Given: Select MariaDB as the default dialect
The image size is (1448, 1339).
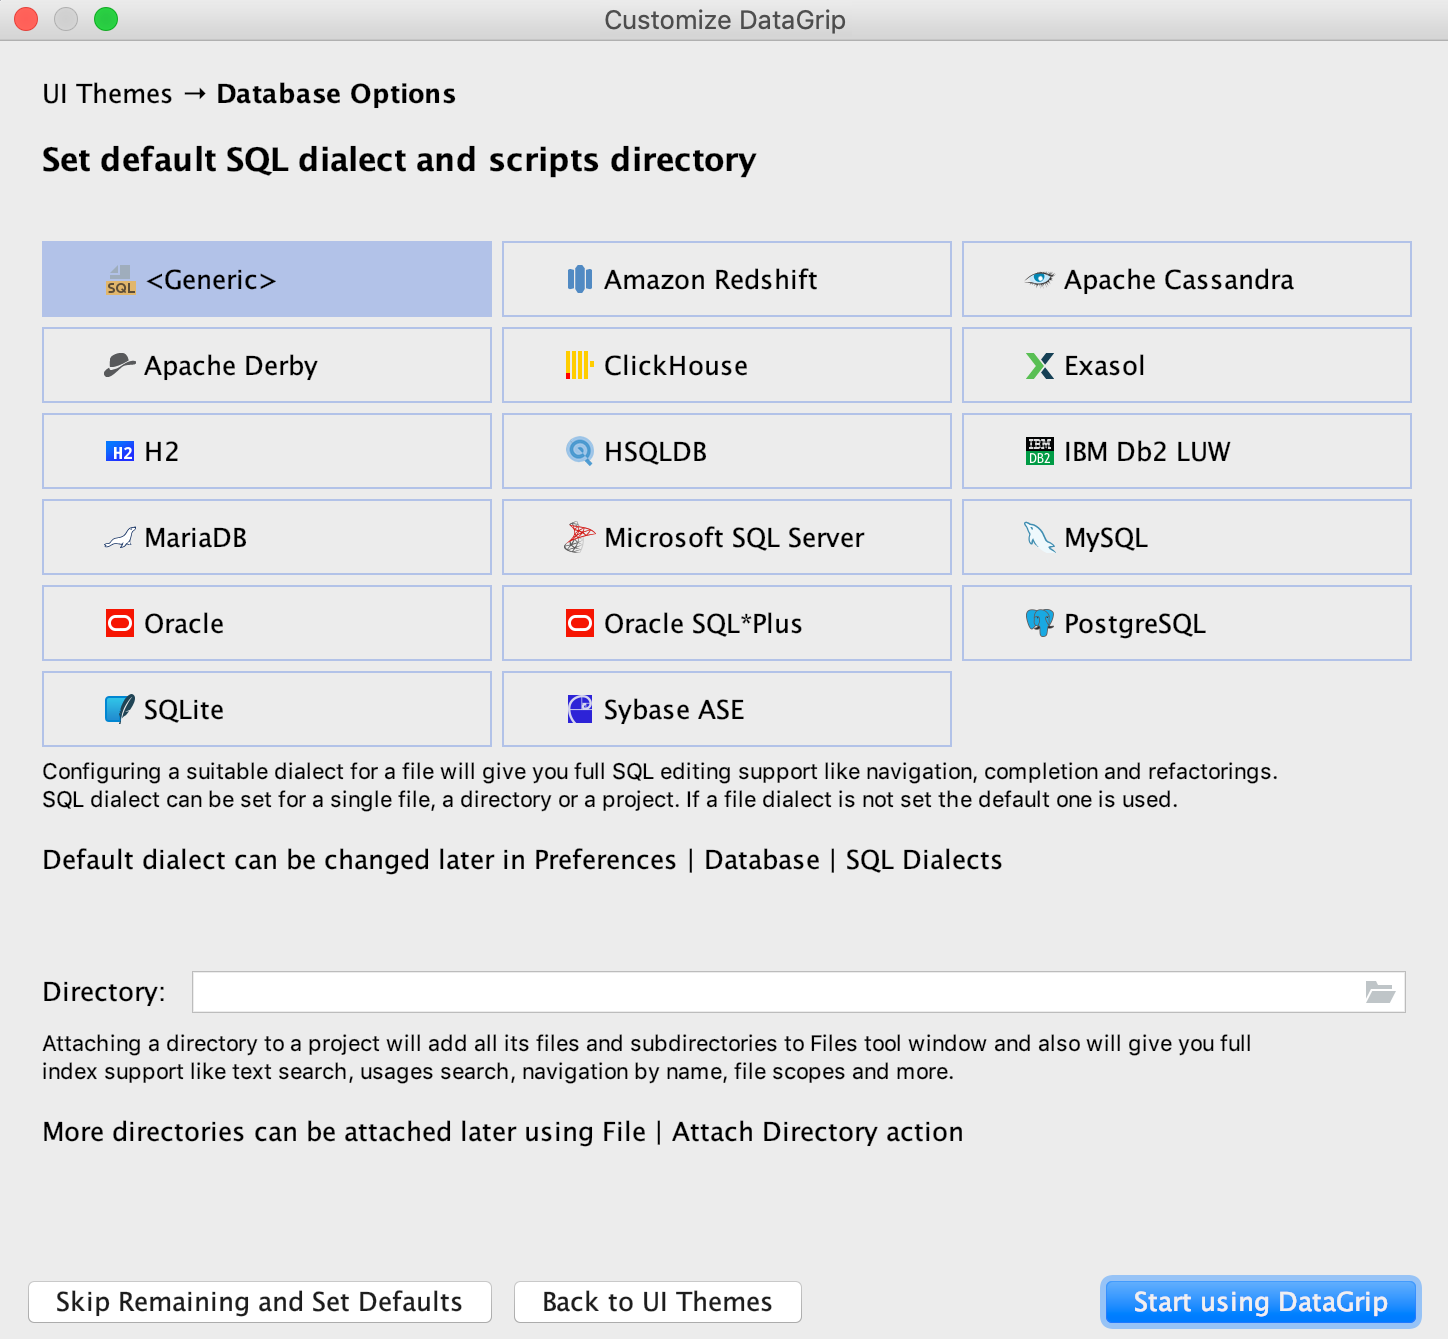Looking at the screenshot, I should point(267,538).
